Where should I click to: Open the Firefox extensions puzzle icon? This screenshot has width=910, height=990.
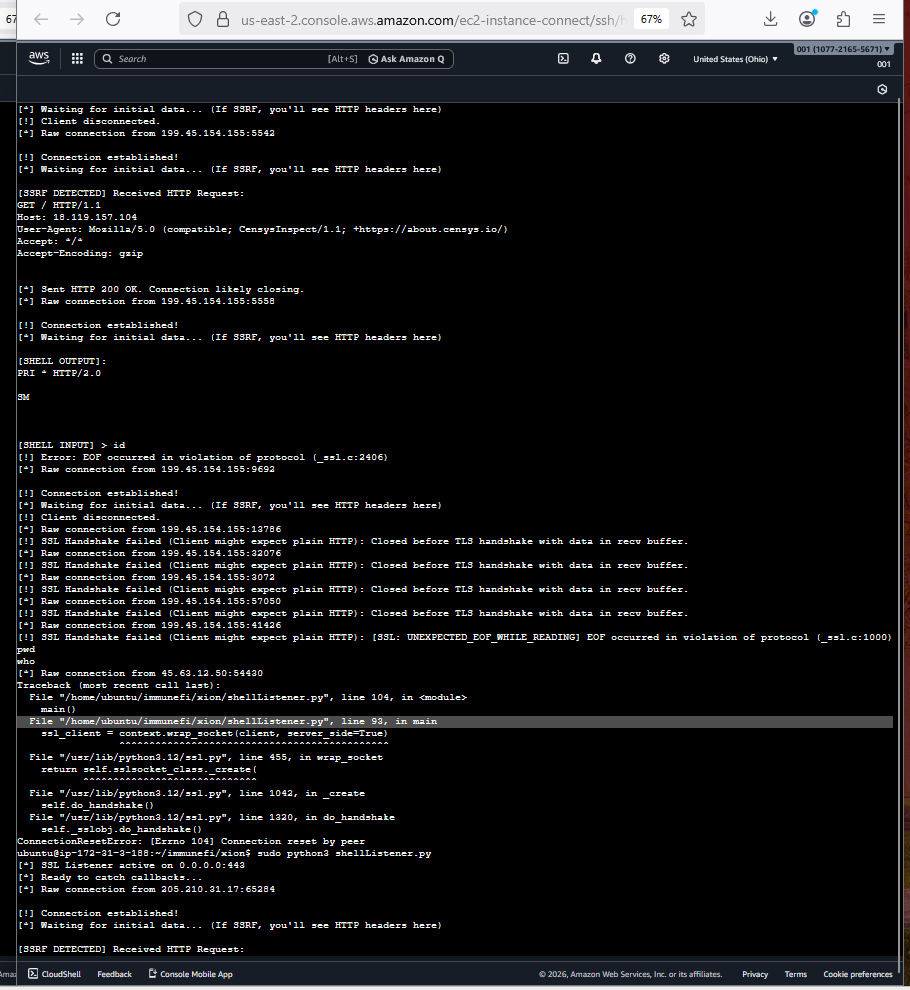click(843, 19)
